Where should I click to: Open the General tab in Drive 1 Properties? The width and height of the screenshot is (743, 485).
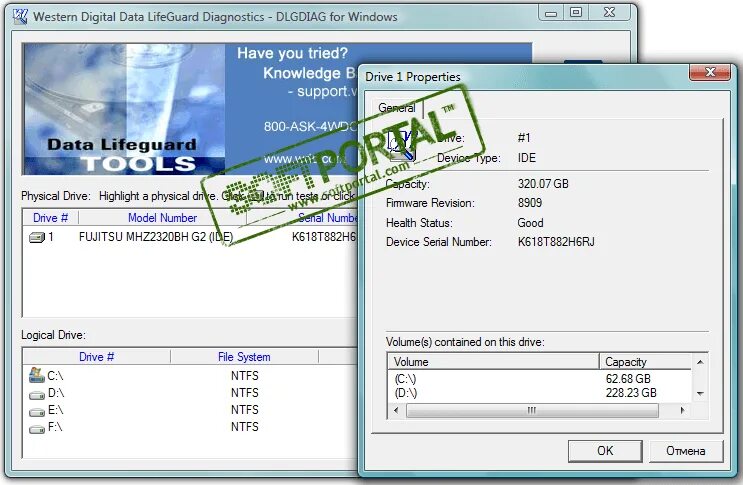397,108
